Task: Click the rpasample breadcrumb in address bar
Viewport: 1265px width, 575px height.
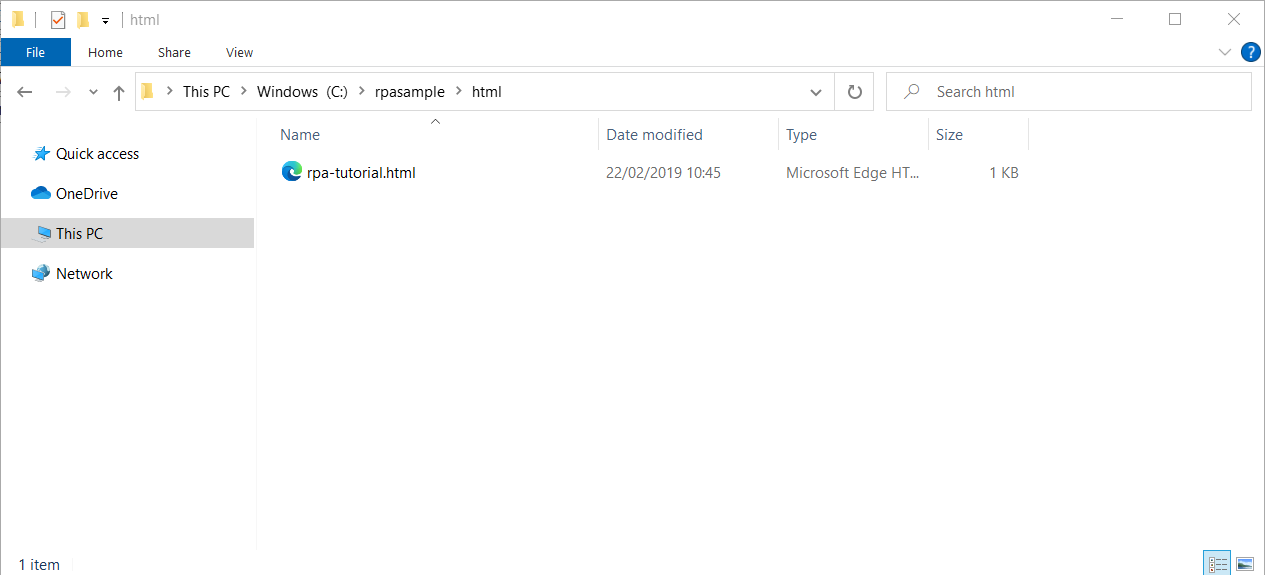Action: click(409, 92)
